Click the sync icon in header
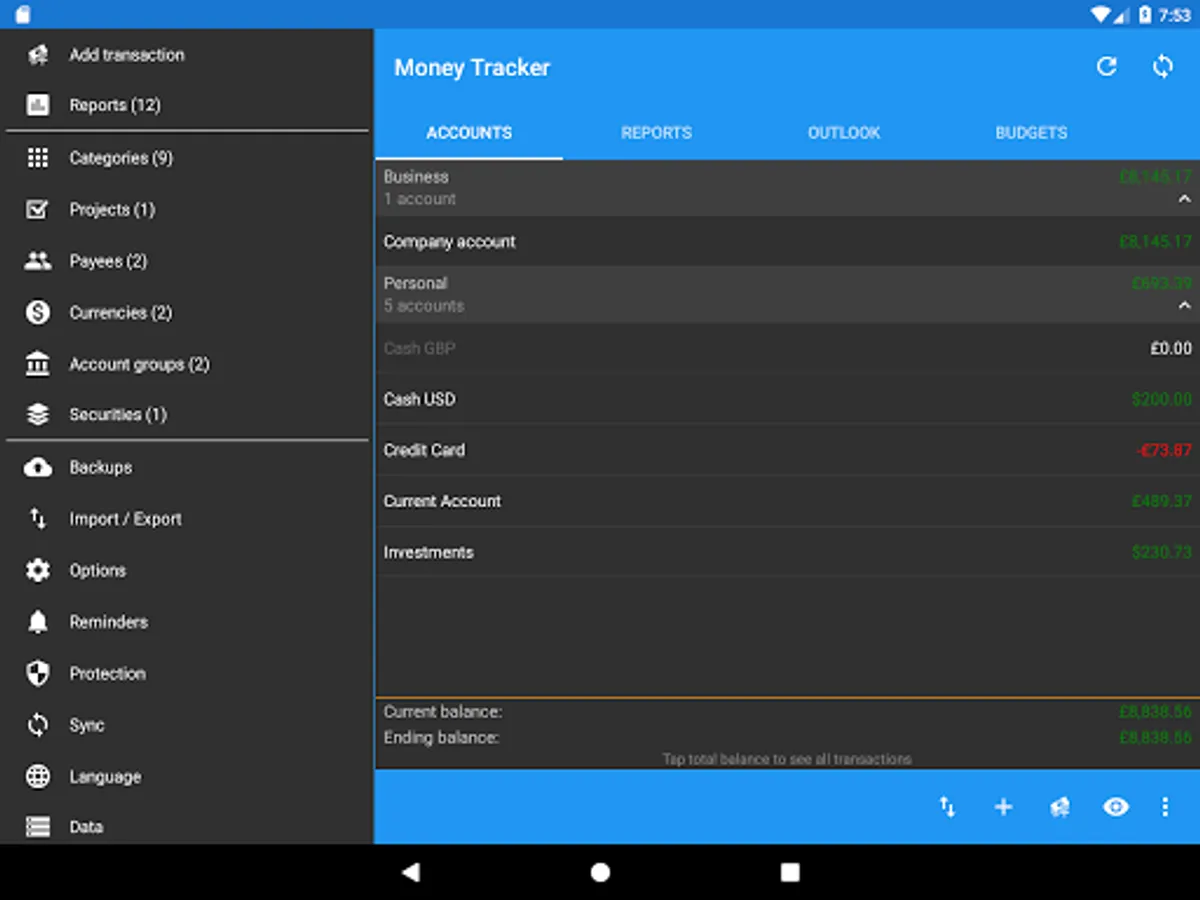1200x900 pixels. 1162,67
